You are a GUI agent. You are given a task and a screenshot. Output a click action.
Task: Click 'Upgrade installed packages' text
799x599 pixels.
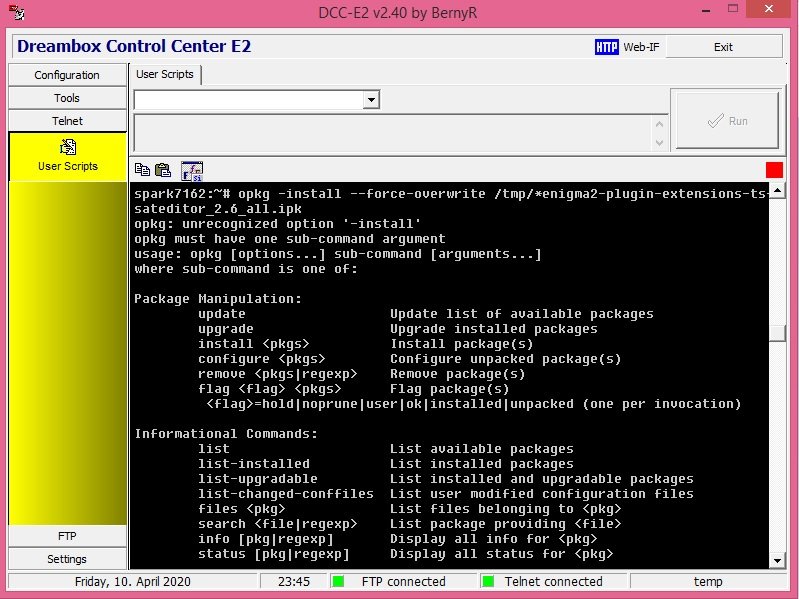[494, 329]
